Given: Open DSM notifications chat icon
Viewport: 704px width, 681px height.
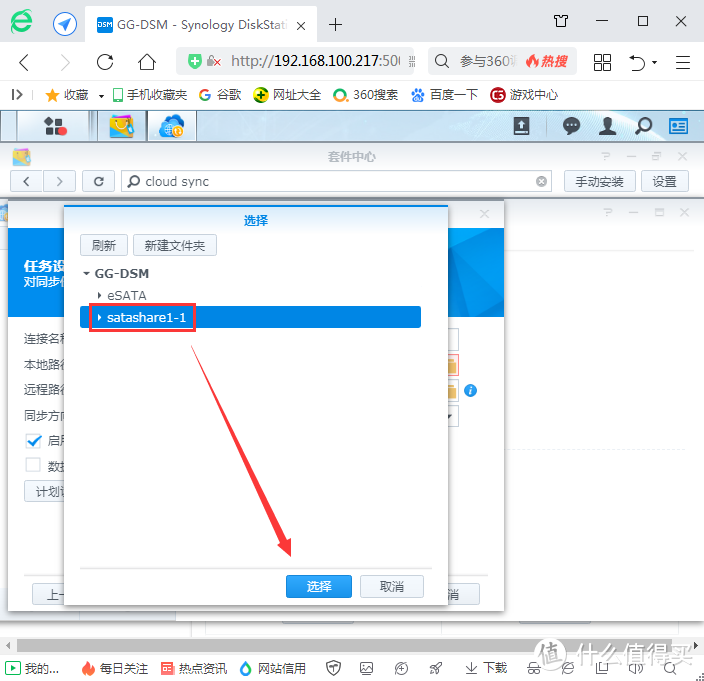Looking at the screenshot, I should [x=571, y=126].
